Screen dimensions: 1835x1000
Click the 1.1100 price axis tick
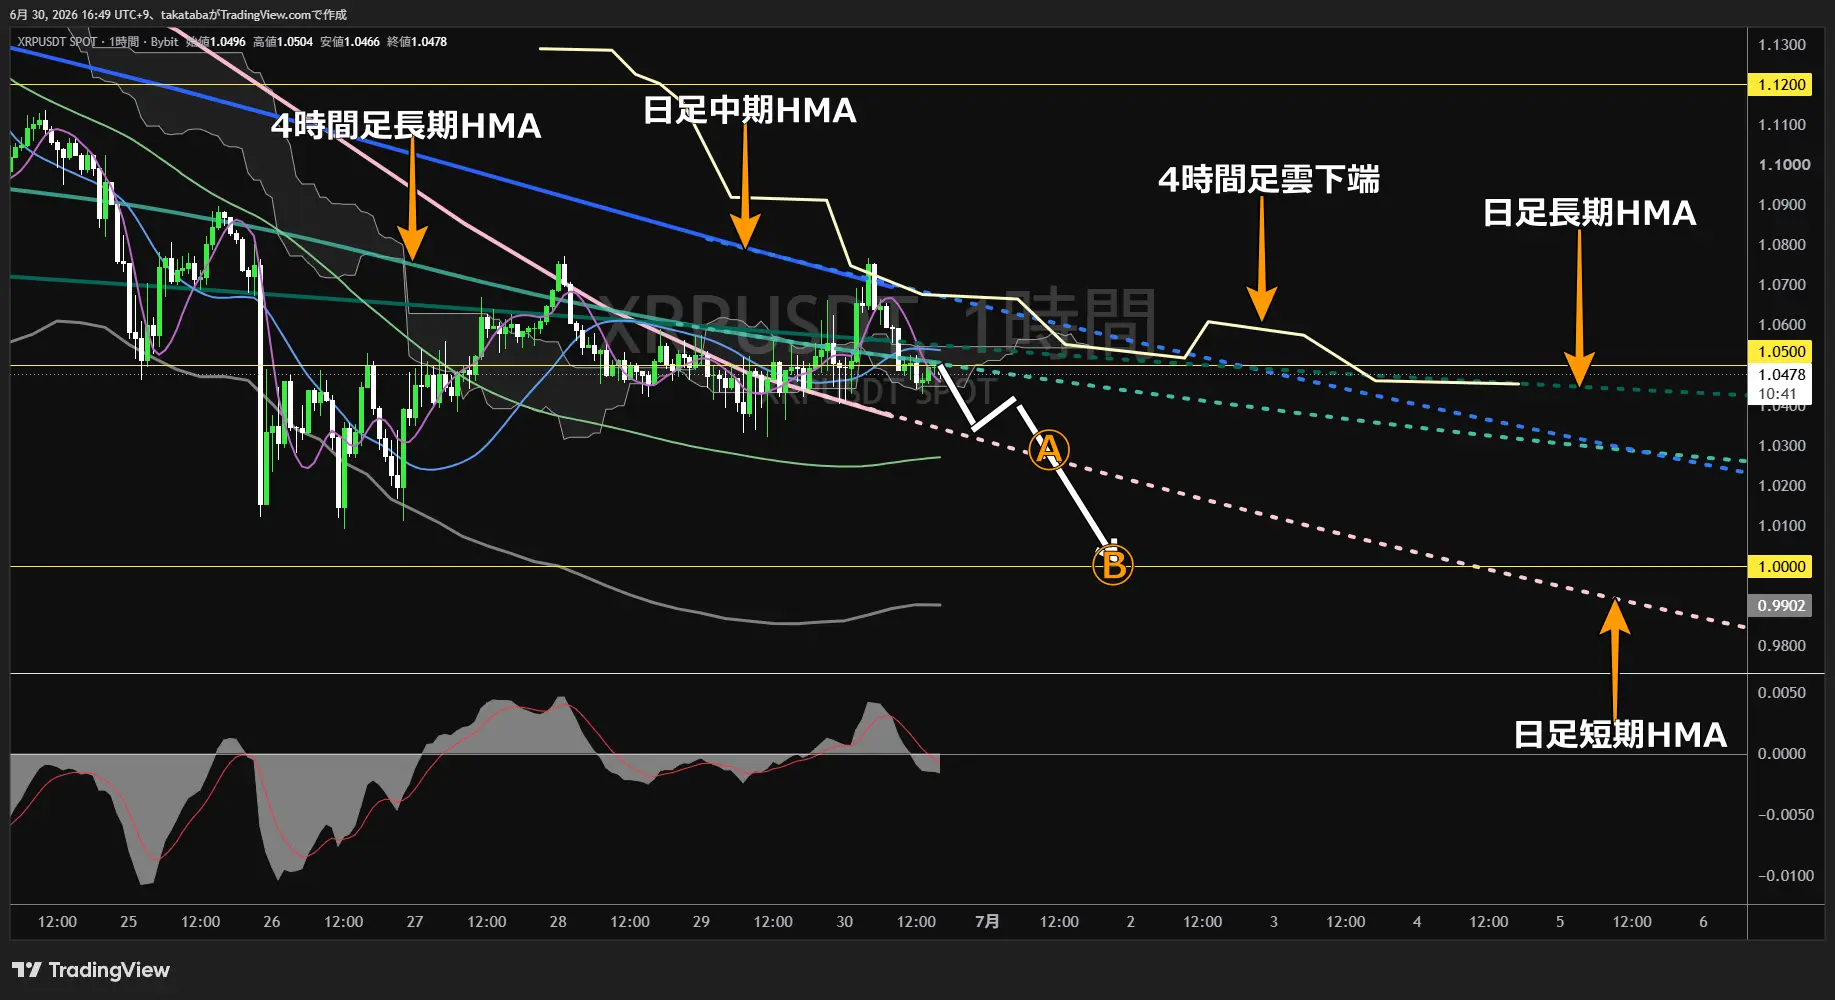click(x=1782, y=125)
